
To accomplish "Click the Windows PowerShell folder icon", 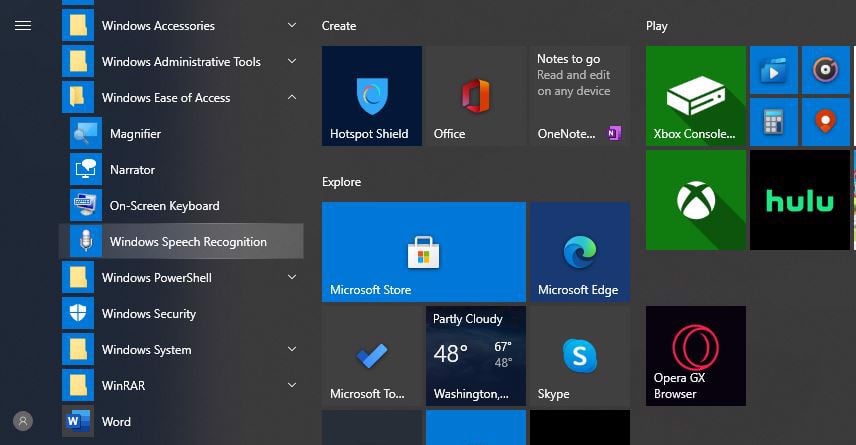I will (78, 277).
